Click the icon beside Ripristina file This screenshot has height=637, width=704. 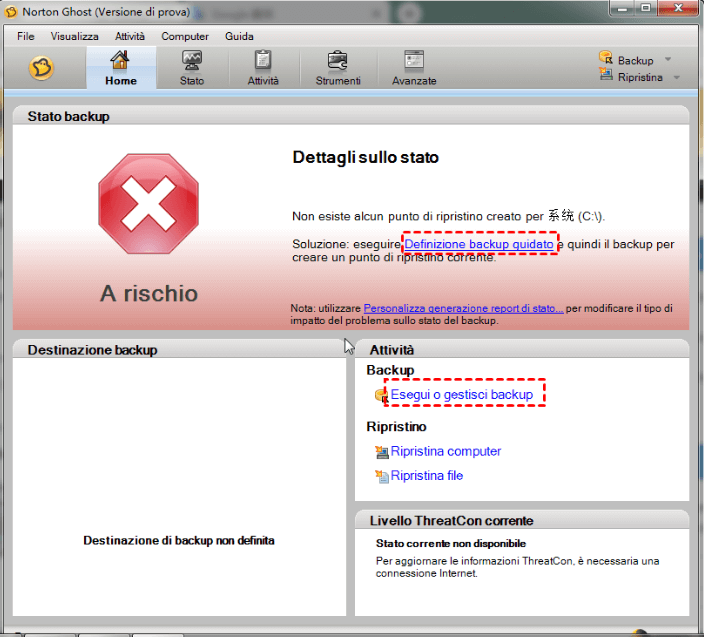coord(382,476)
